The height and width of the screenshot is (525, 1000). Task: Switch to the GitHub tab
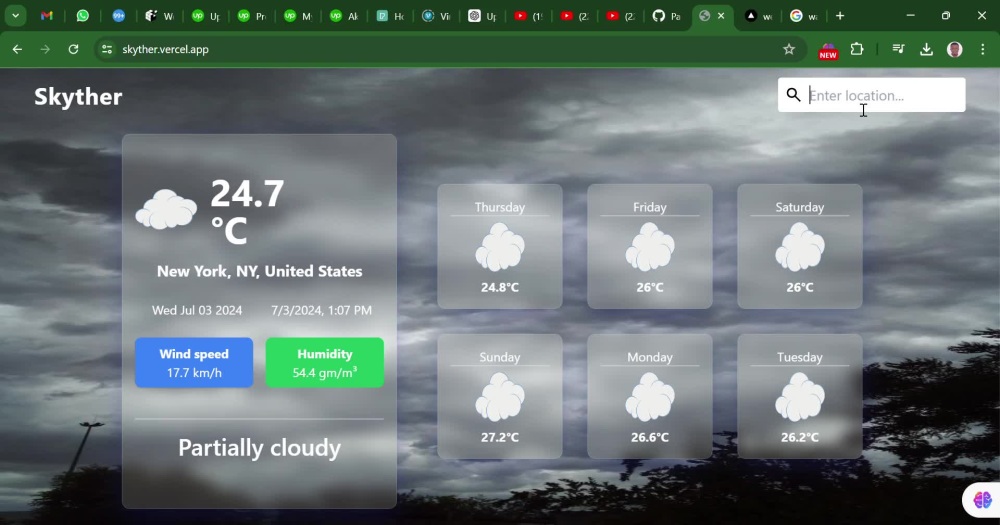666,16
